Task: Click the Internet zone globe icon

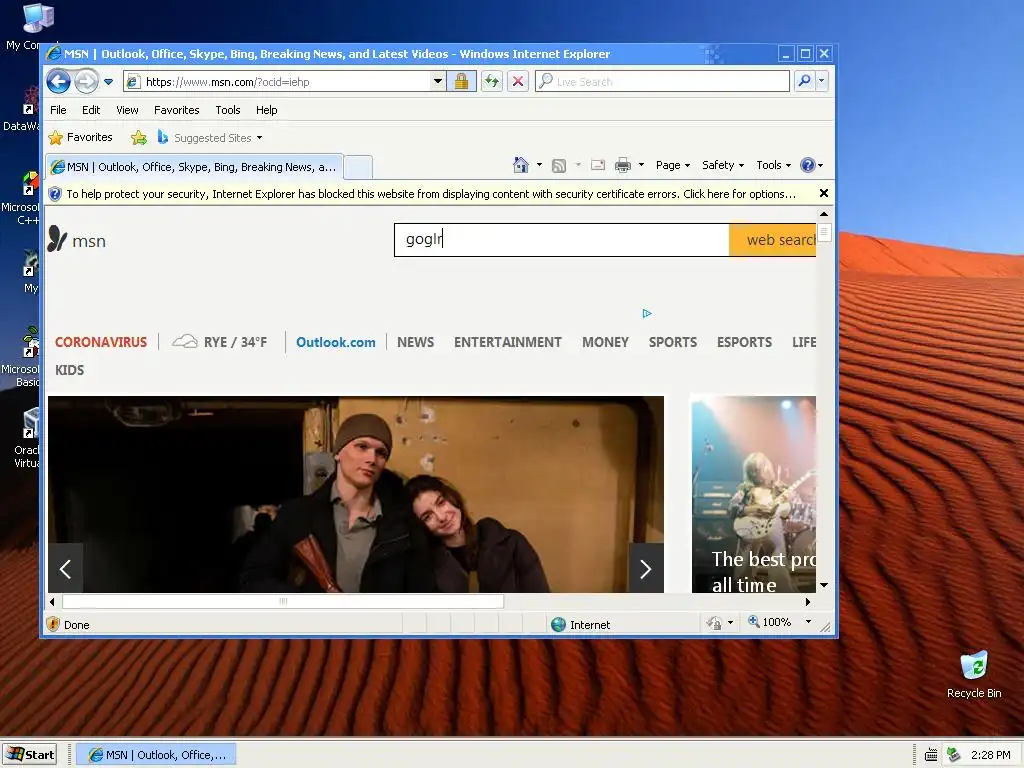Action: [x=558, y=624]
